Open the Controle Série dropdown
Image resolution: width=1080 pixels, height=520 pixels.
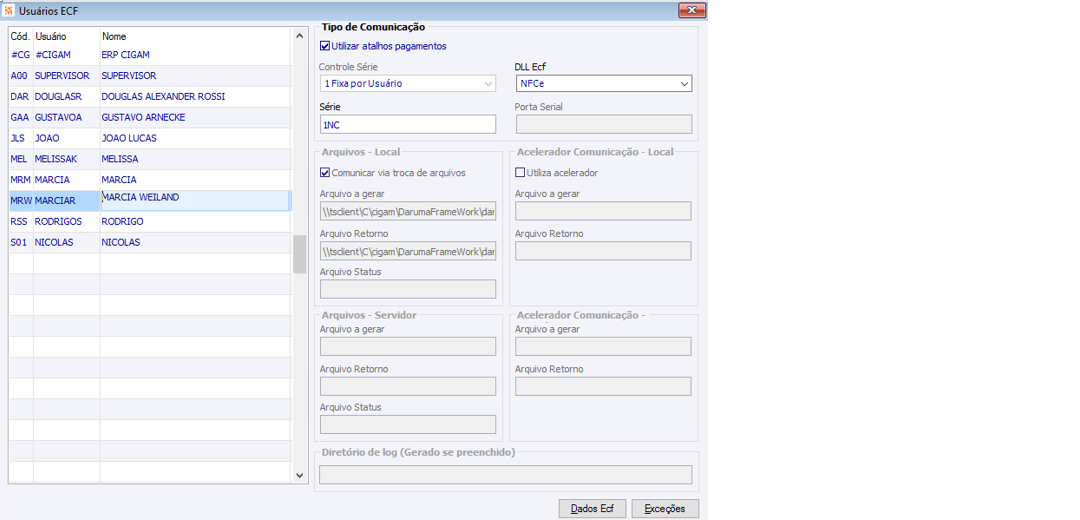click(407, 84)
